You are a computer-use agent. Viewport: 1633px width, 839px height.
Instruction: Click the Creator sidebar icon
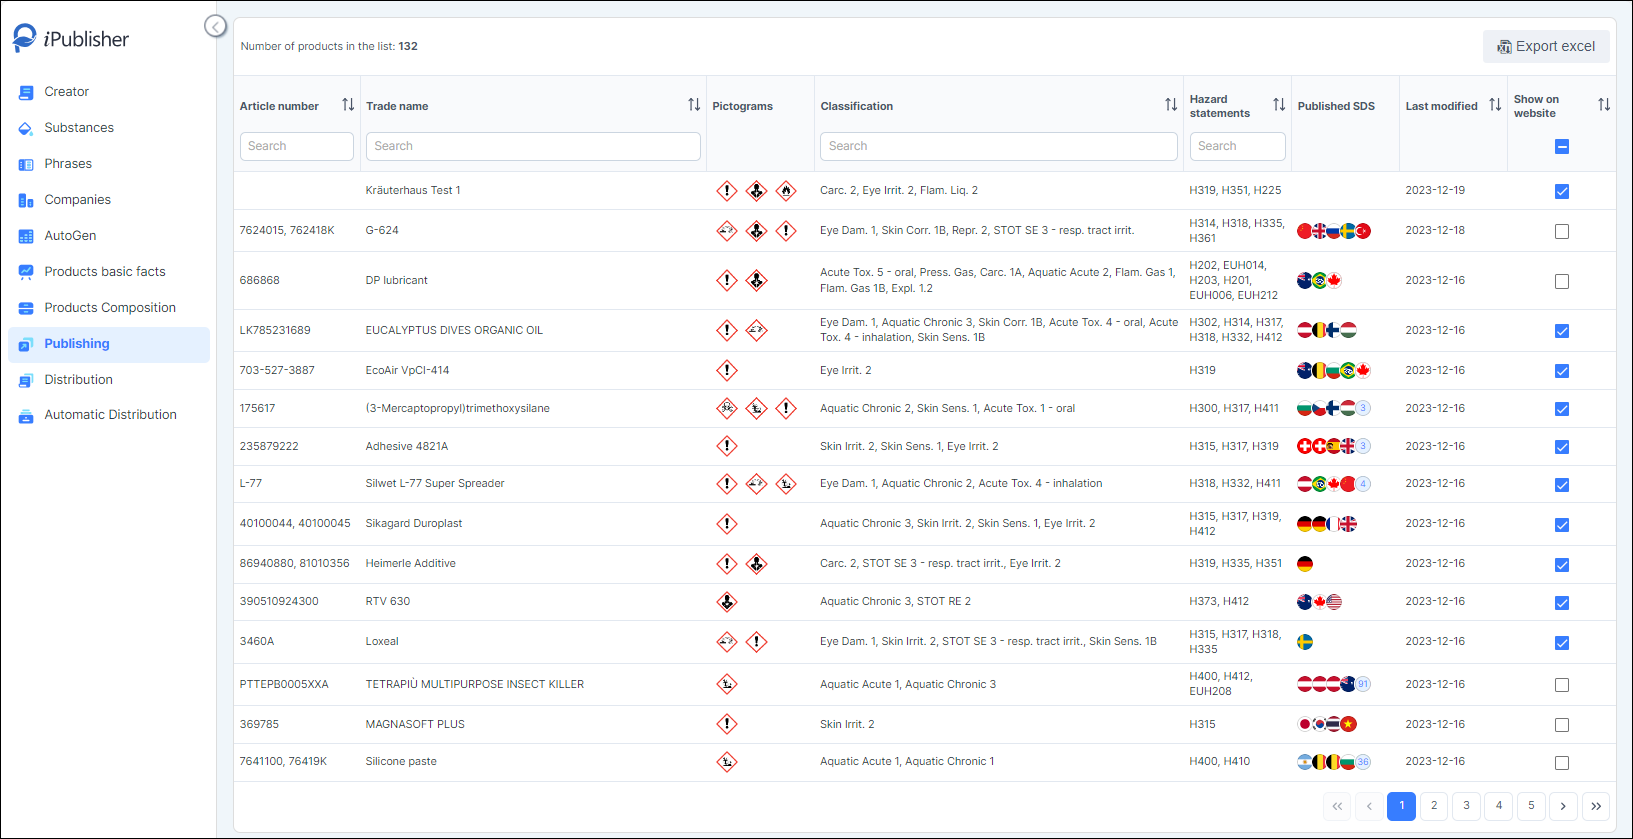point(26,92)
